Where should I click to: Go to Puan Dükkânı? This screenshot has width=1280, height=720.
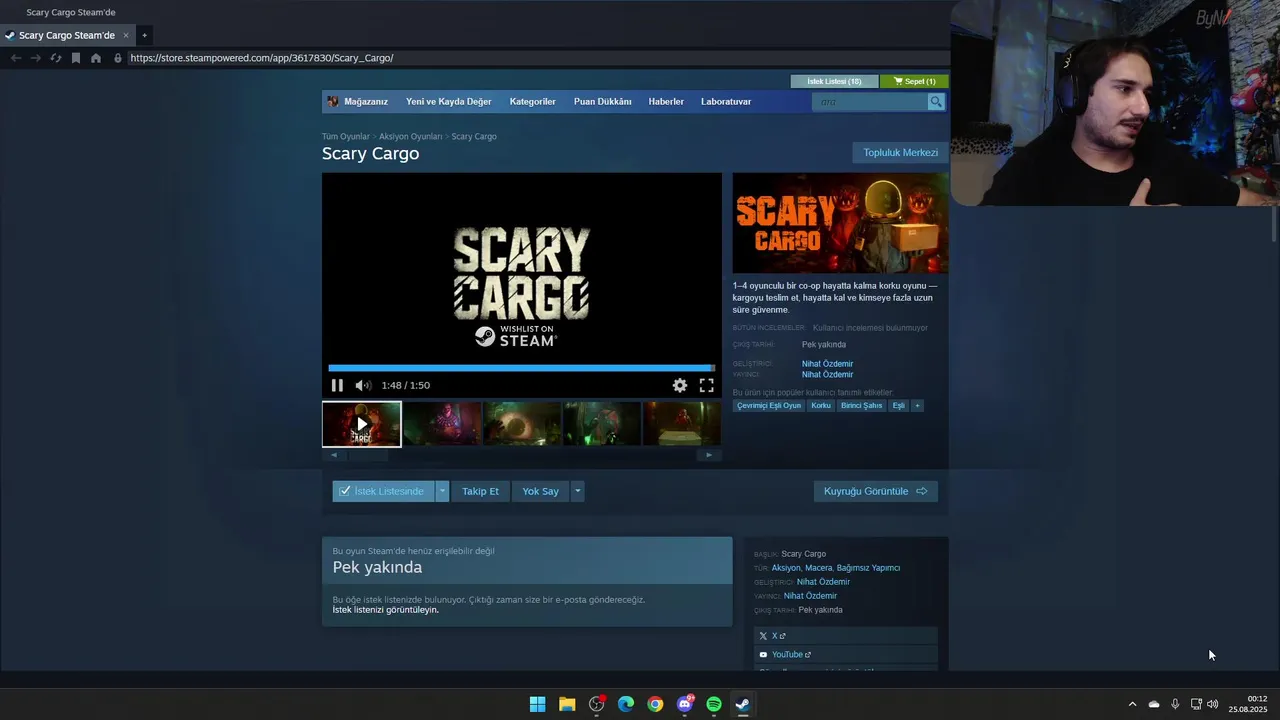602,101
